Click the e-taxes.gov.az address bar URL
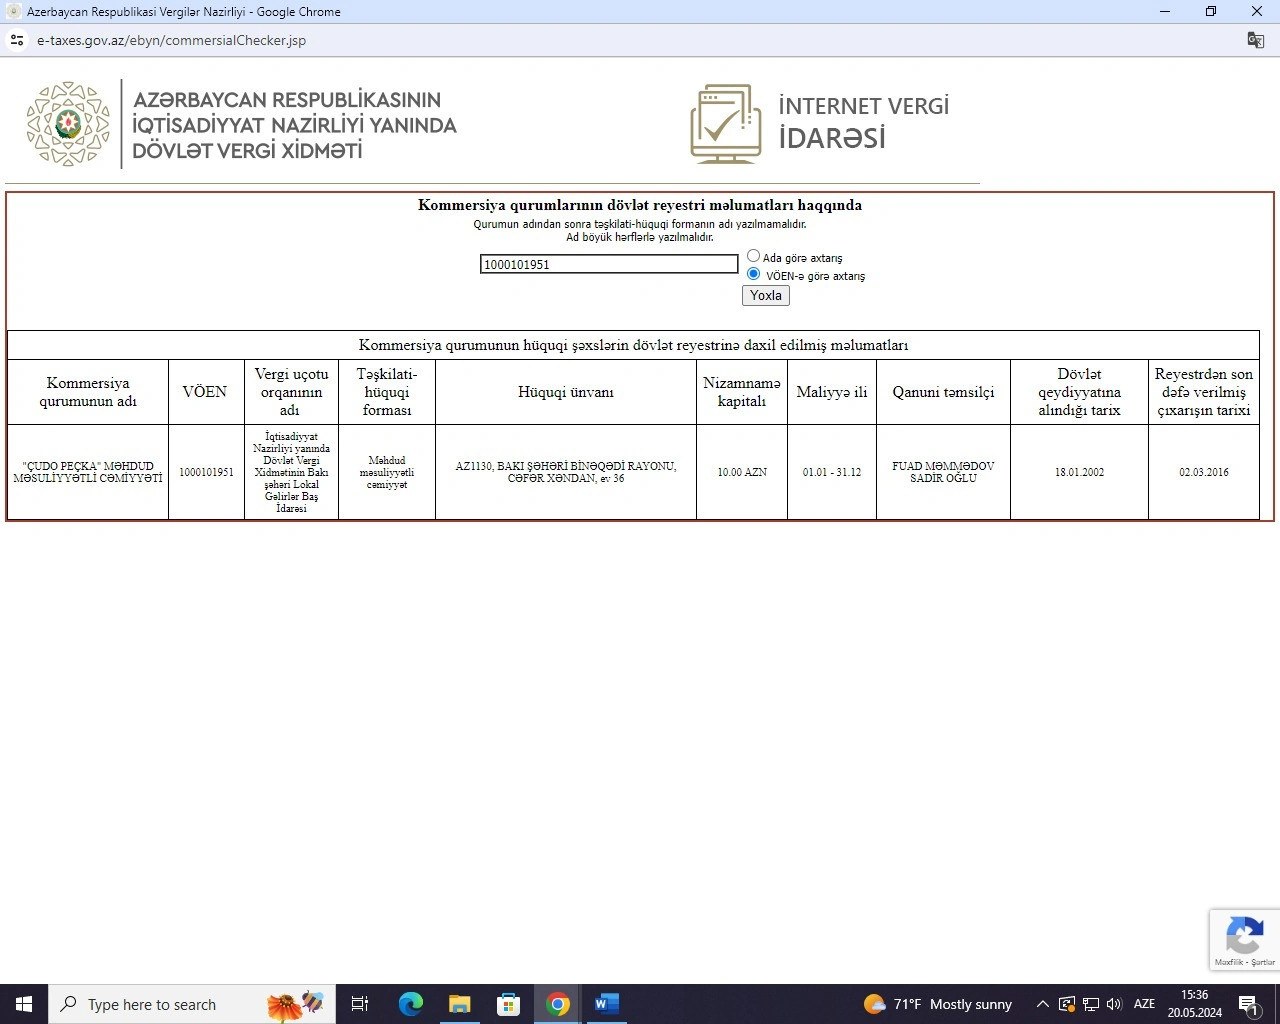Viewport: 1280px width, 1024px height. 171,40
